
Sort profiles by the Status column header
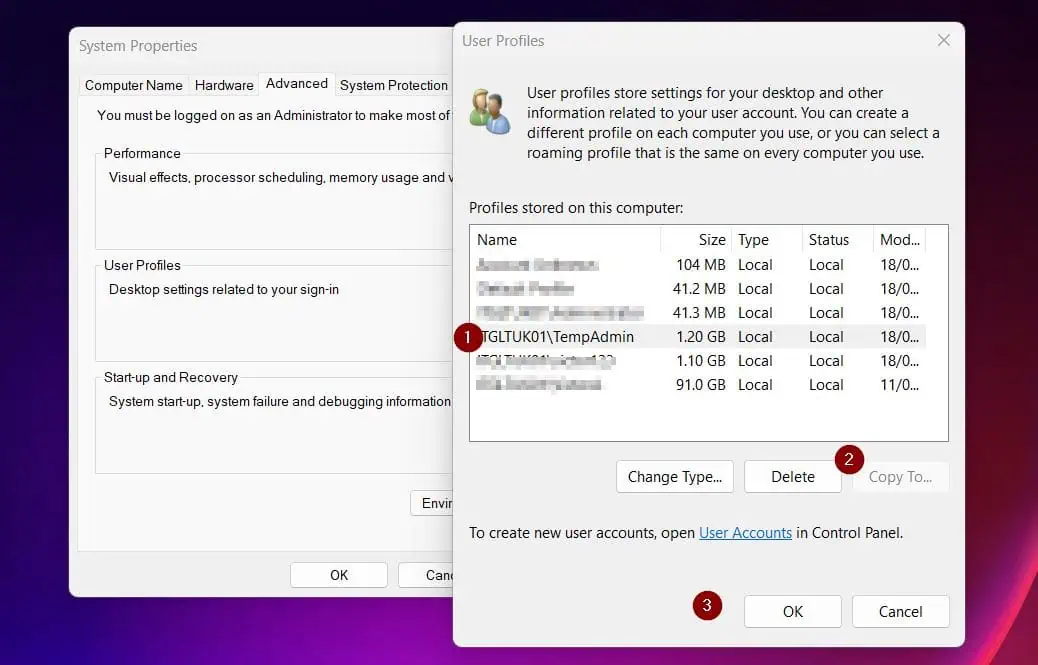(x=837, y=240)
